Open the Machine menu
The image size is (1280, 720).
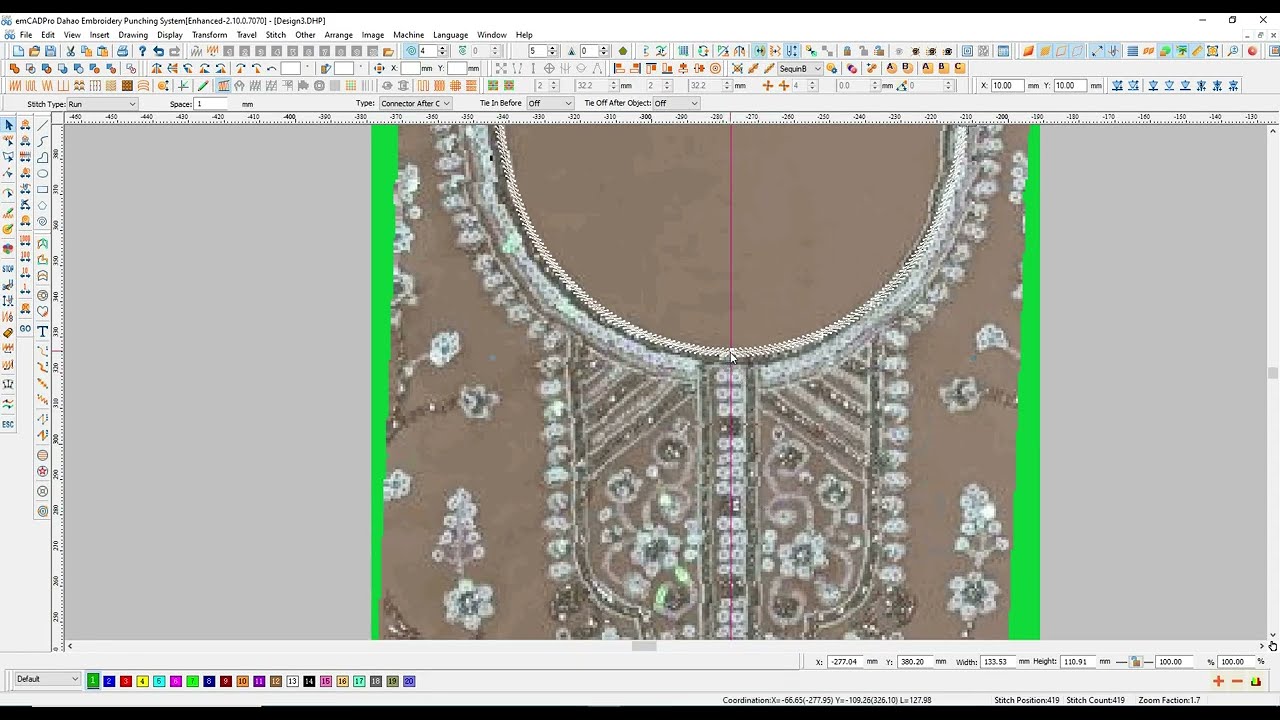coord(408,35)
